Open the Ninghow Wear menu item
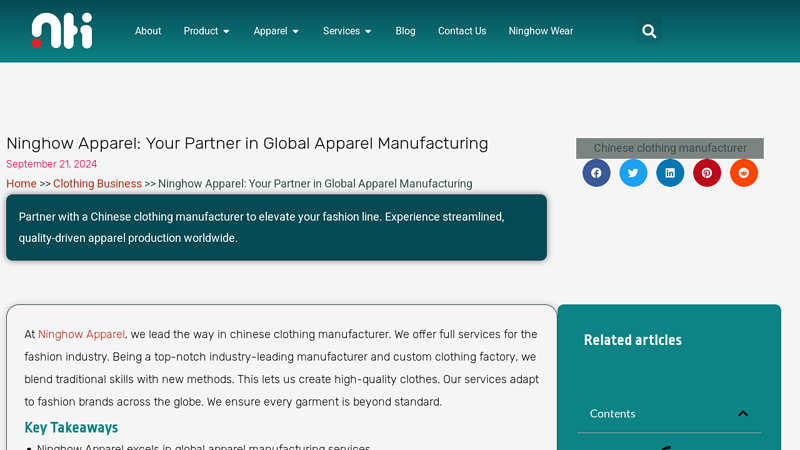Viewport: 800px width, 450px height. click(541, 31)
